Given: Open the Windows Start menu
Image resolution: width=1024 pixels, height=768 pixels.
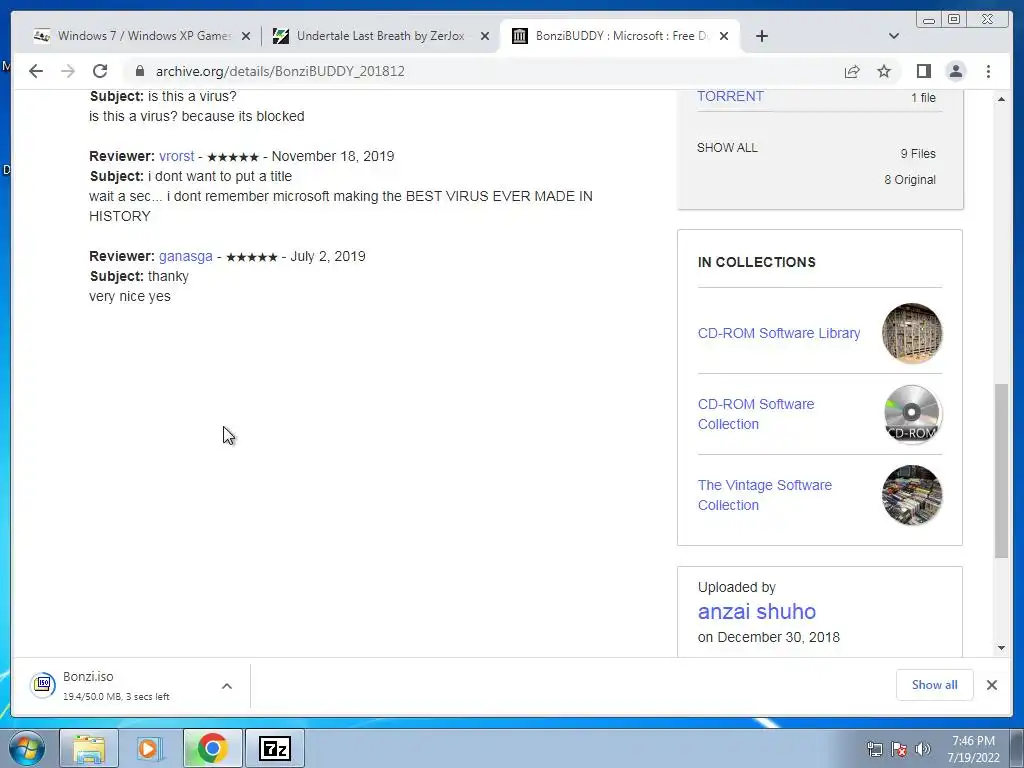Looking at the screenshot, I should pyautogui.click(x=27, y=748).
